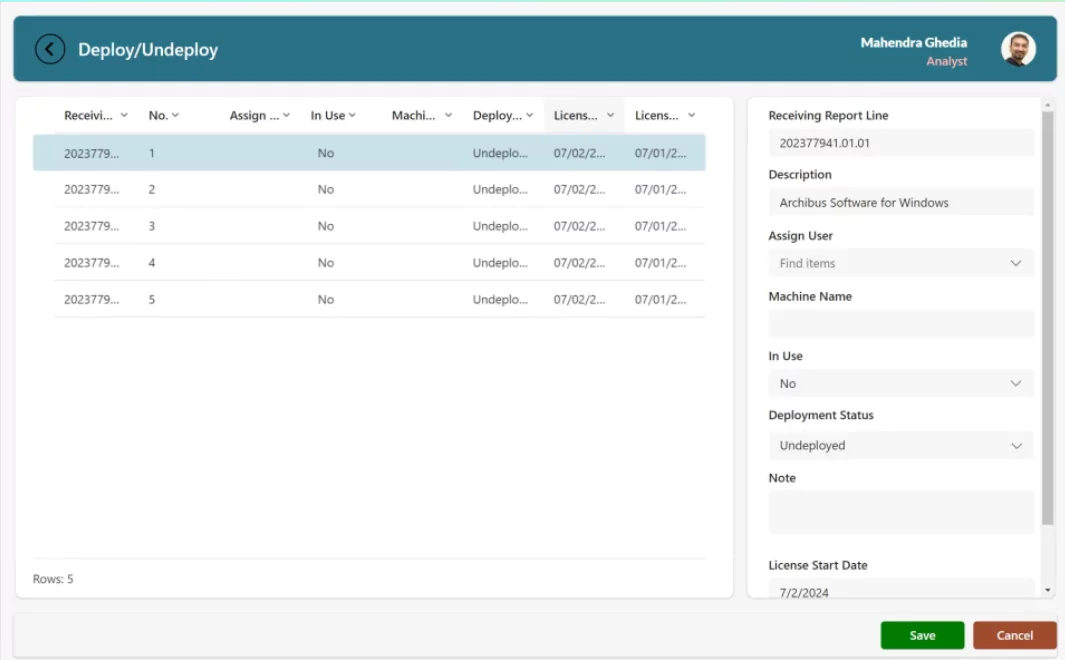Open the Deployment Status dropdown

click(899, 444)
